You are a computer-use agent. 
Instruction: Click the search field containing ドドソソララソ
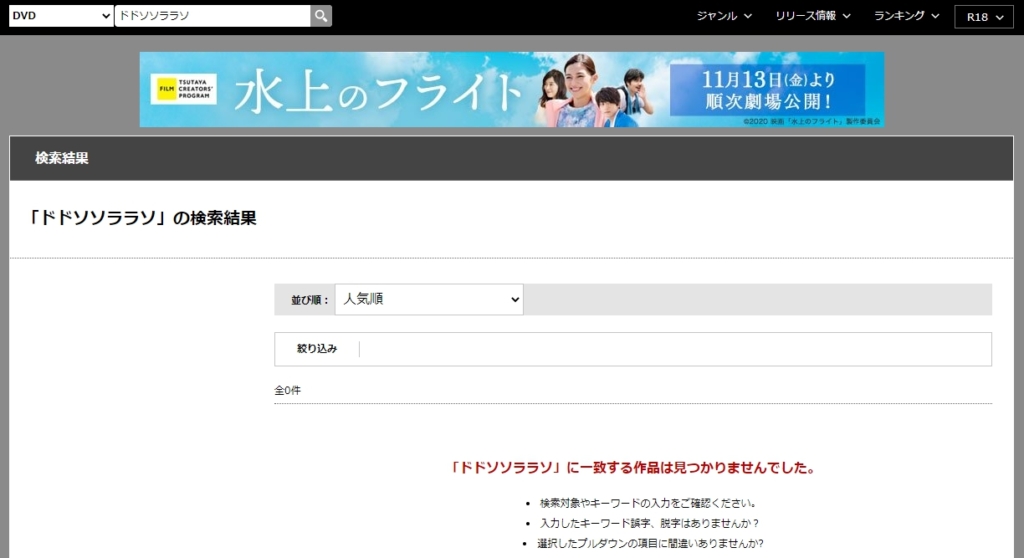coord(212,16)
